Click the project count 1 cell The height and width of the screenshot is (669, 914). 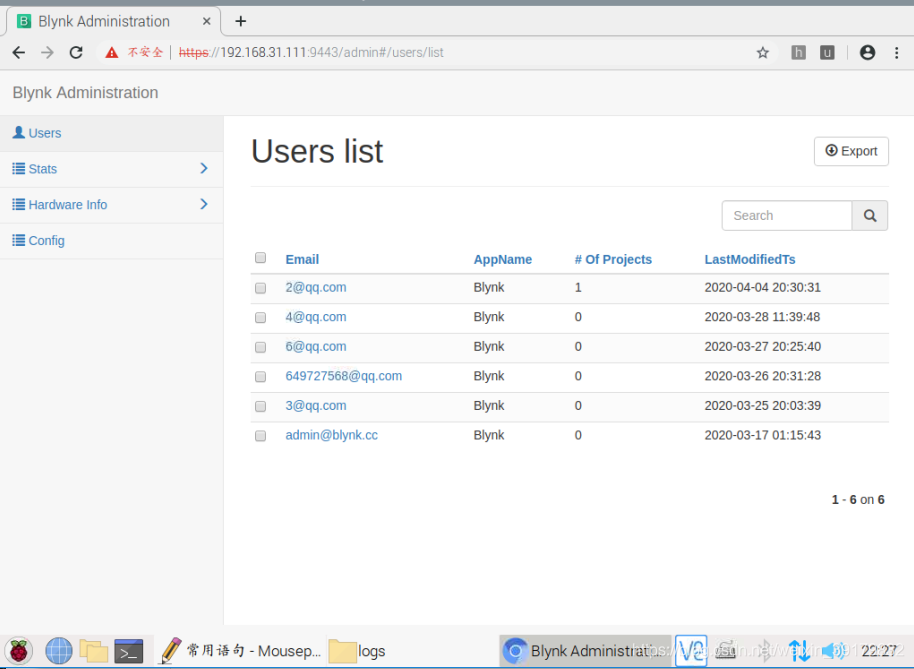click(578, 287)
